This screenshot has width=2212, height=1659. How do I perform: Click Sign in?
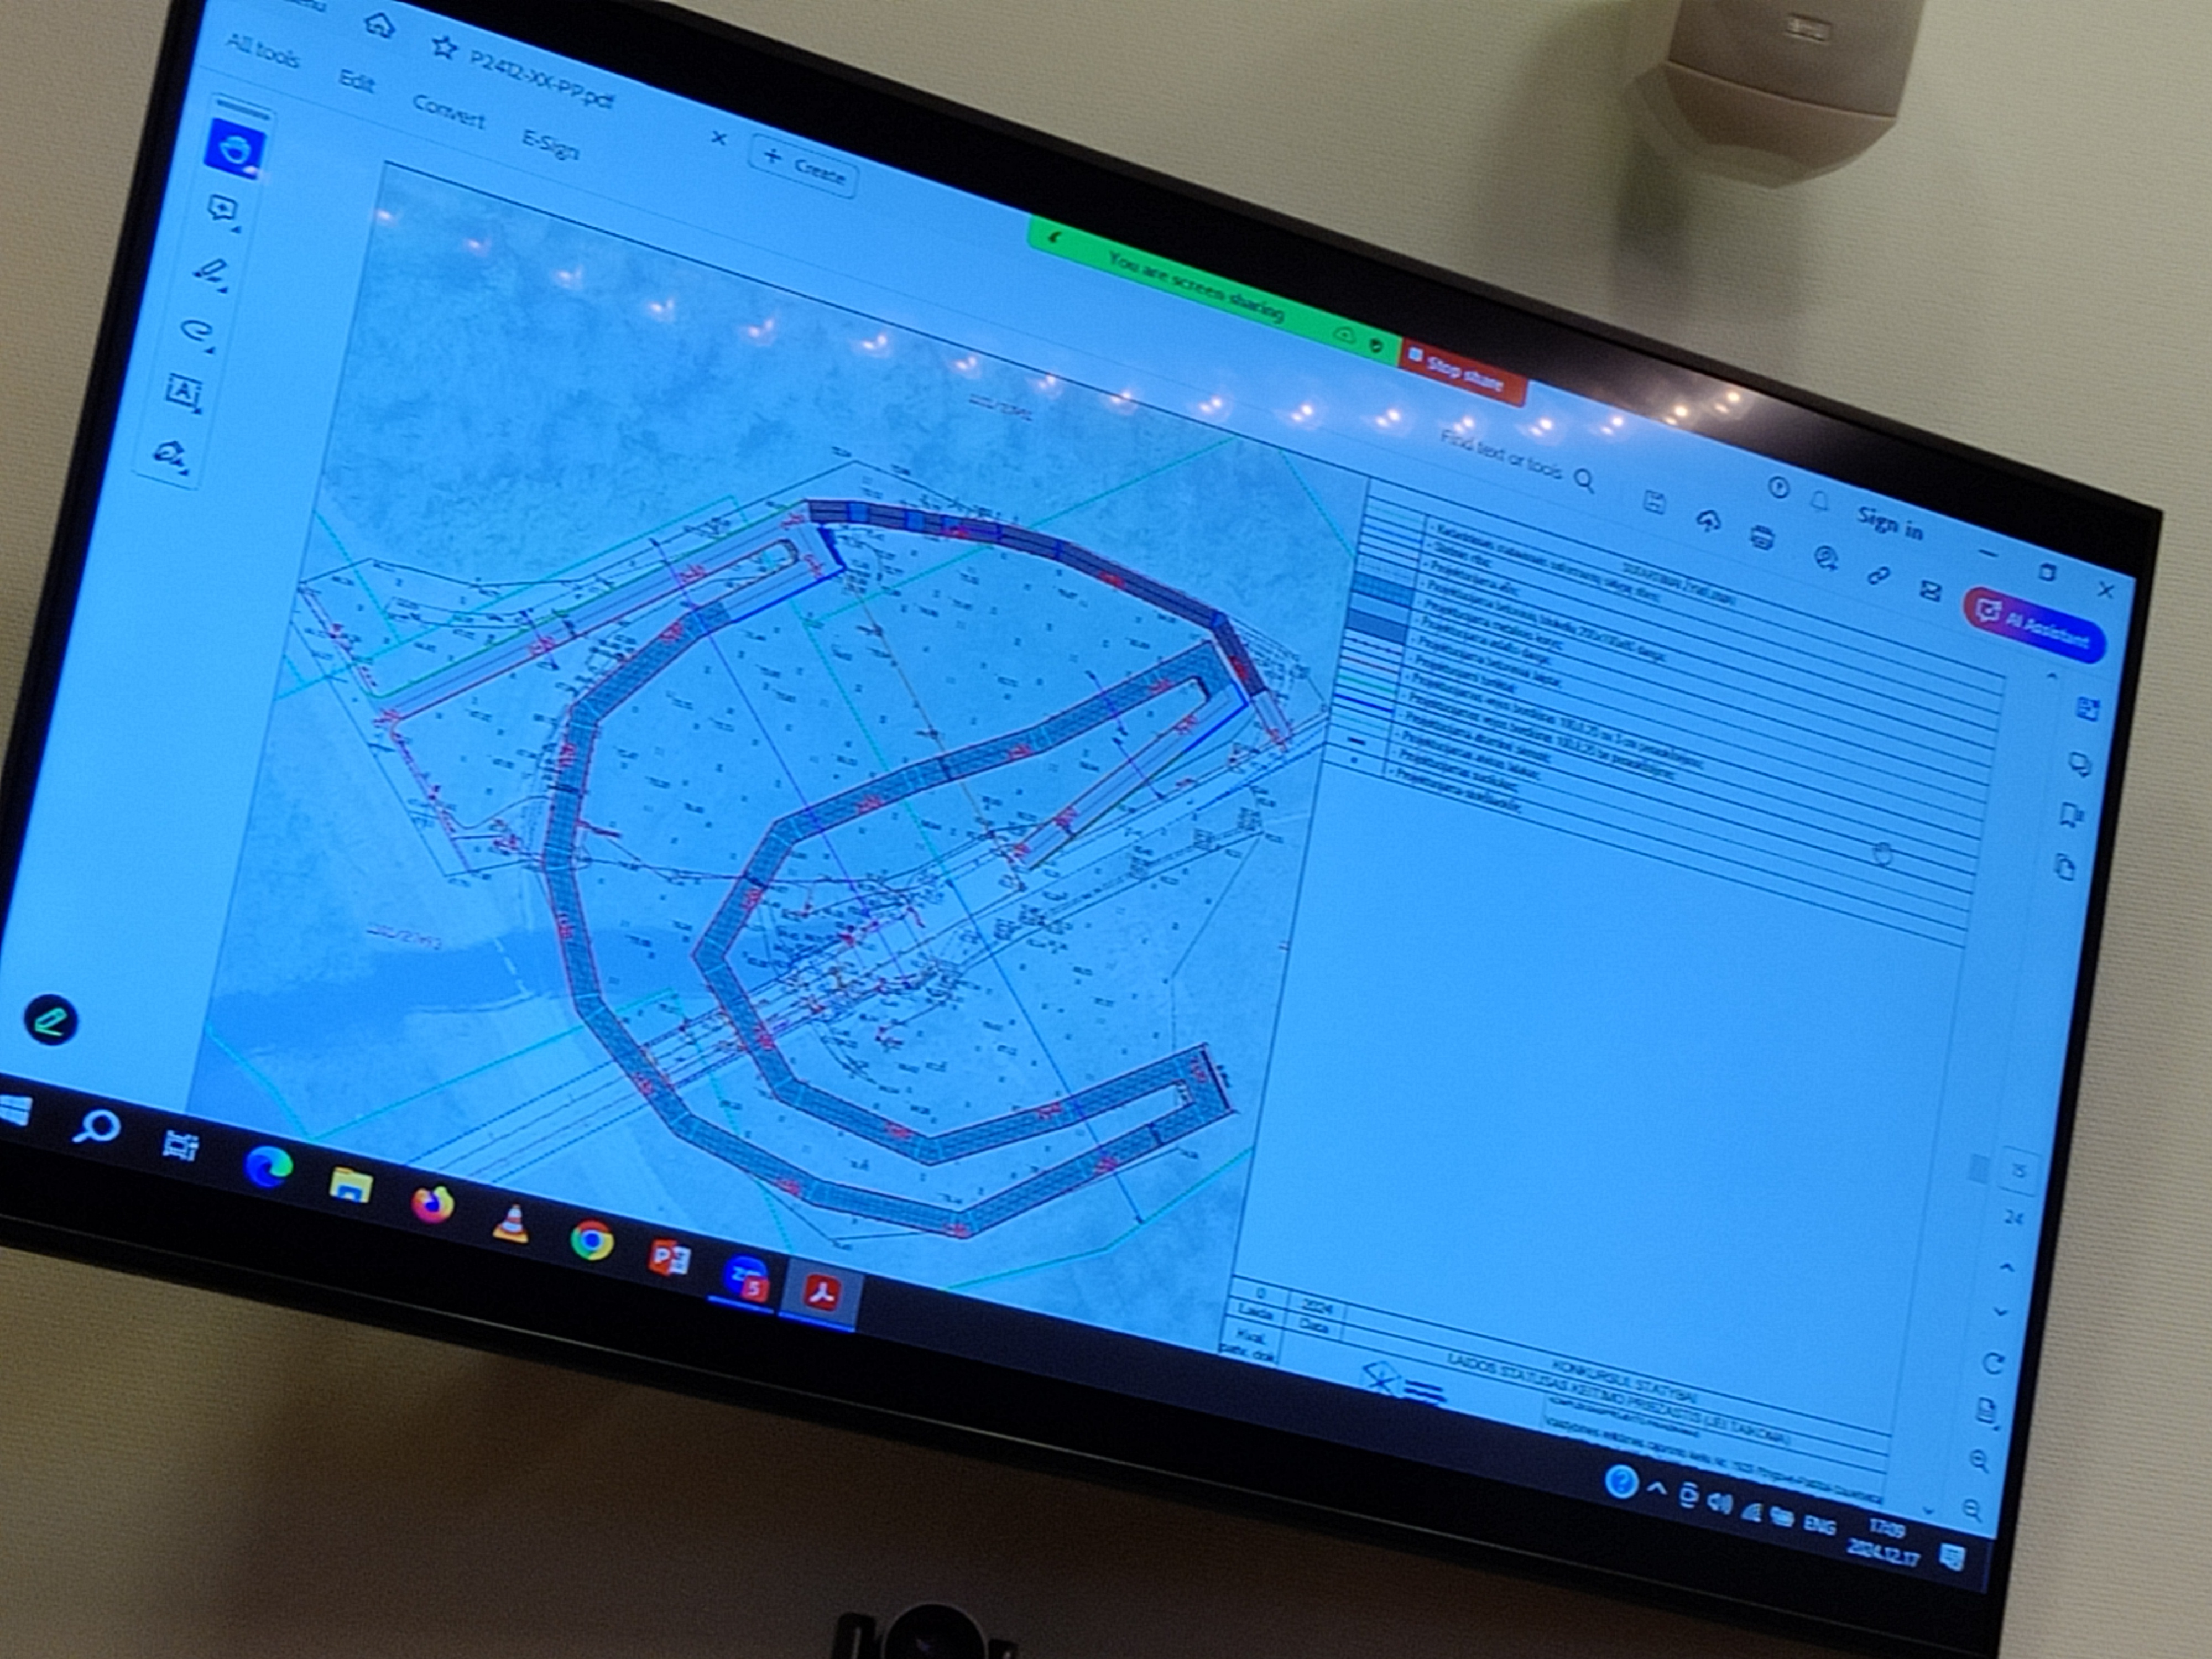click(x=1890, y=522)
